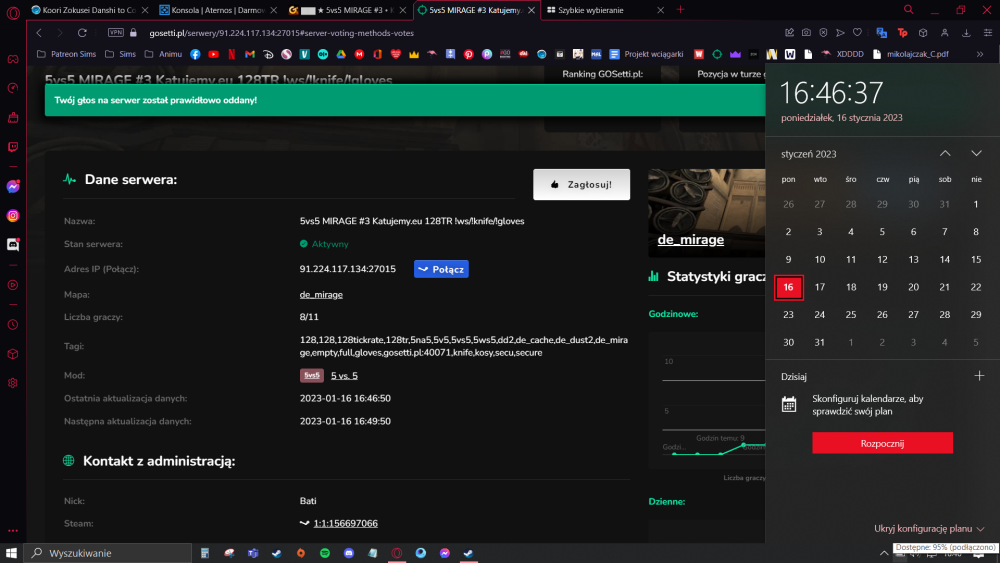Open the downloads icon in toolbar
This screenshot has width=1000, height=563.
966,33
